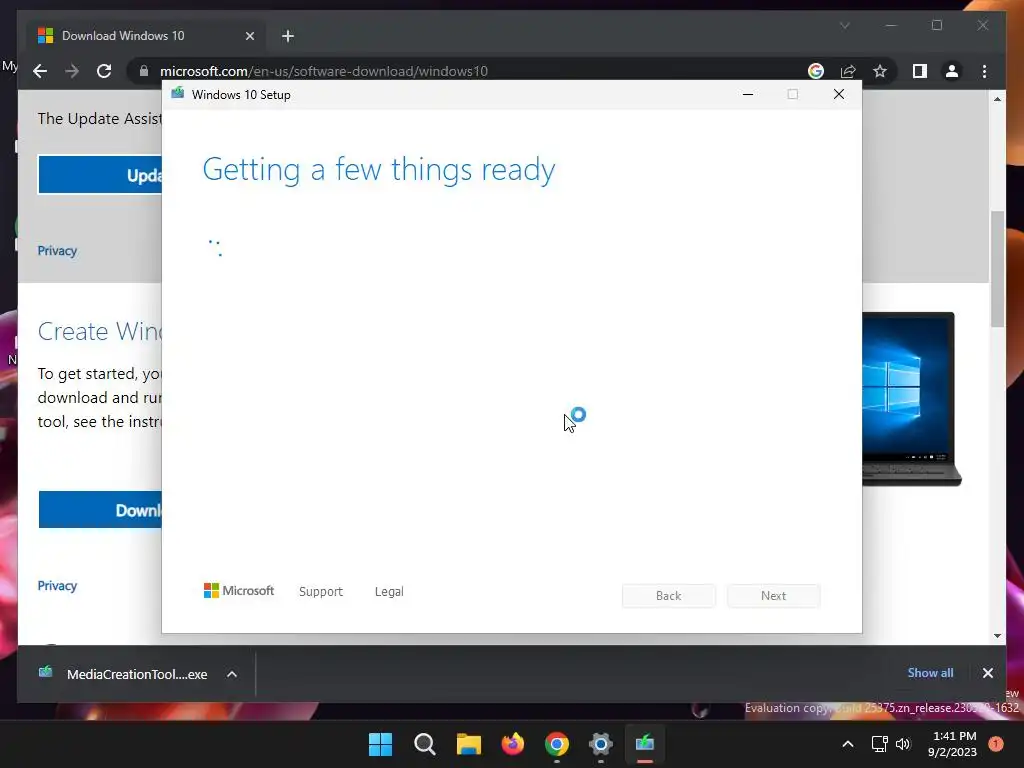Minimize the Windows 10 Setup window

[748, 95]
